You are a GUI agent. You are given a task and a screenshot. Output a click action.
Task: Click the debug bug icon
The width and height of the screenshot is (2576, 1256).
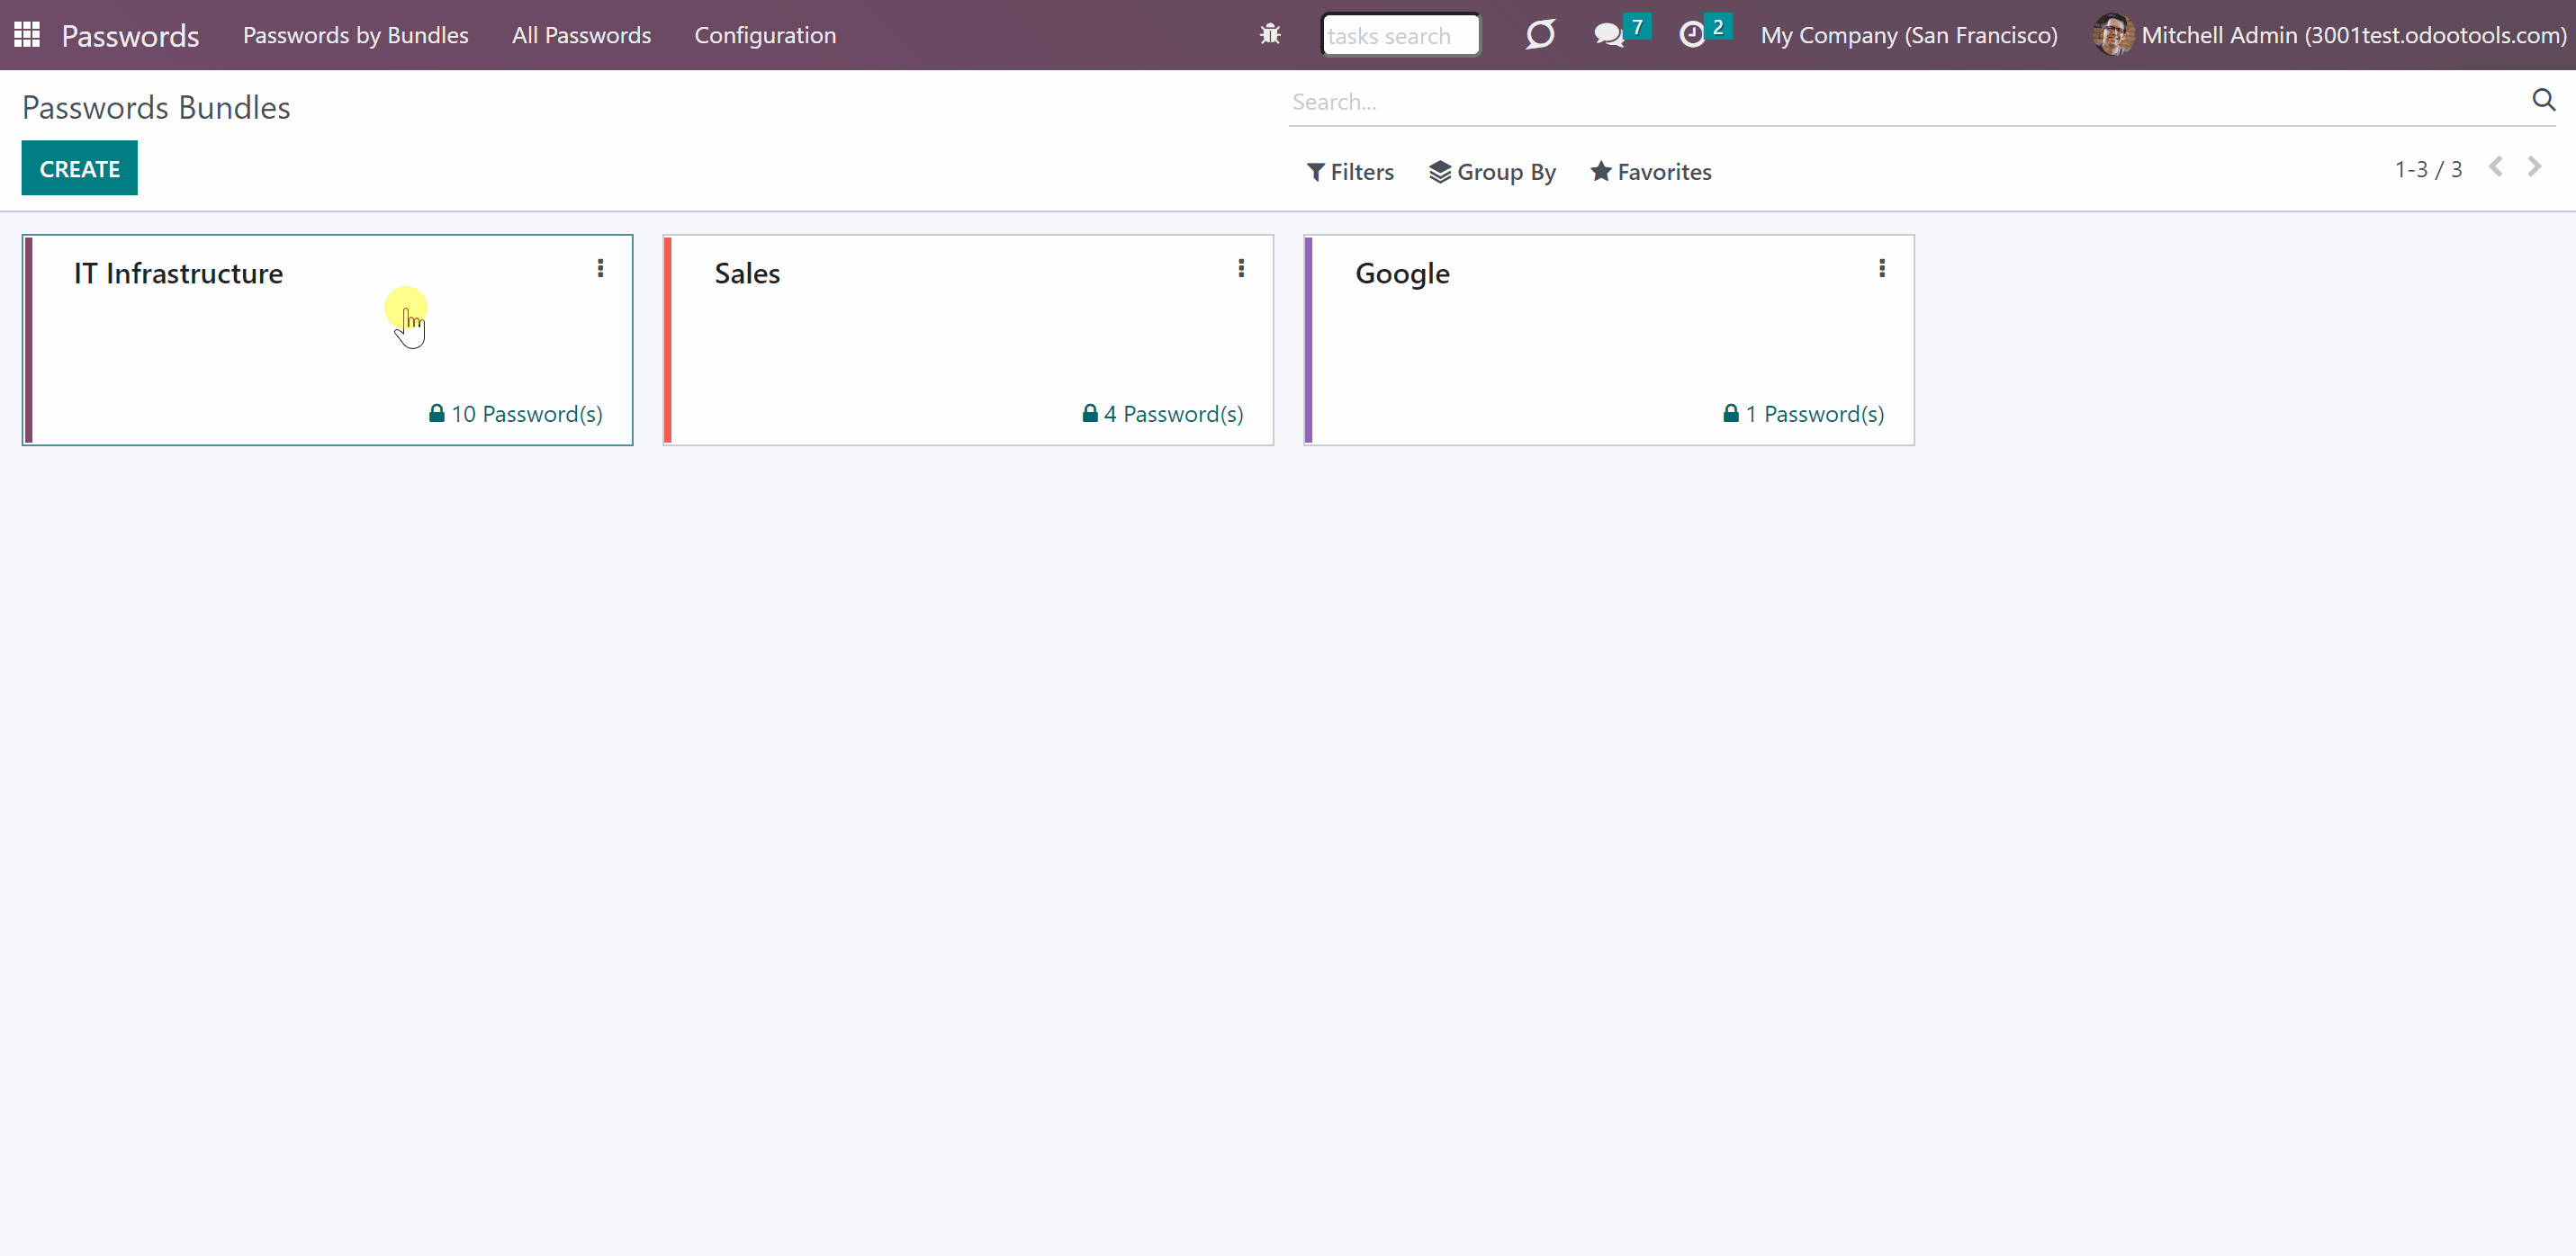click(x=1270, y=35)
